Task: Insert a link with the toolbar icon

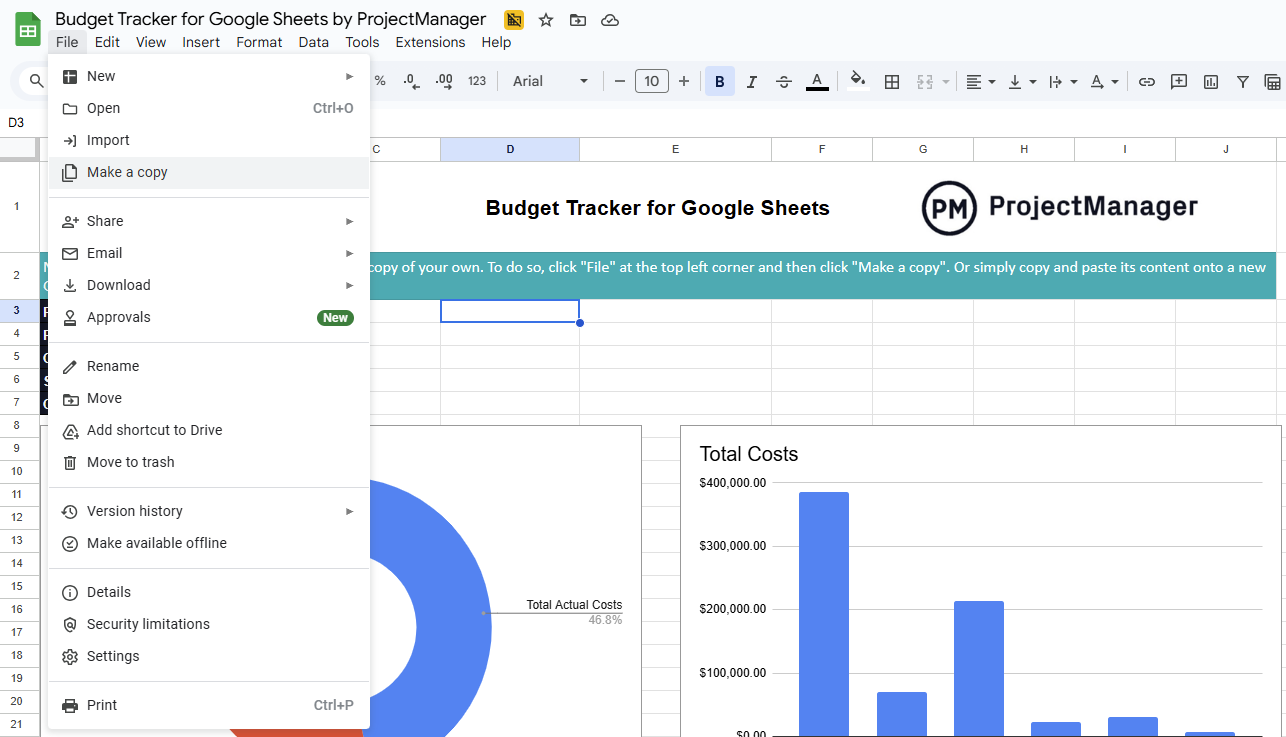Action: (x=1147, y=81)
